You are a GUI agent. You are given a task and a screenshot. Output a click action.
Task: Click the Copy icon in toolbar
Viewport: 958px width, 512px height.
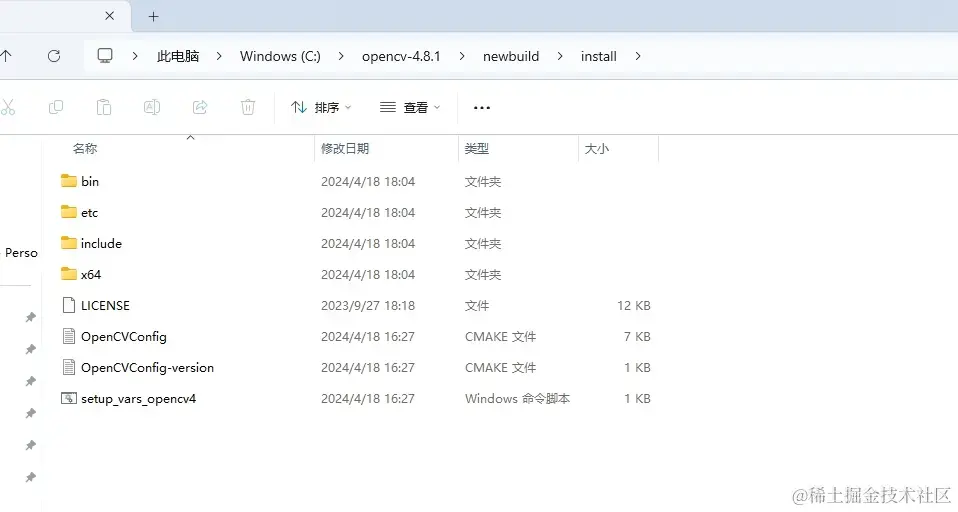(x=56, y=108)
